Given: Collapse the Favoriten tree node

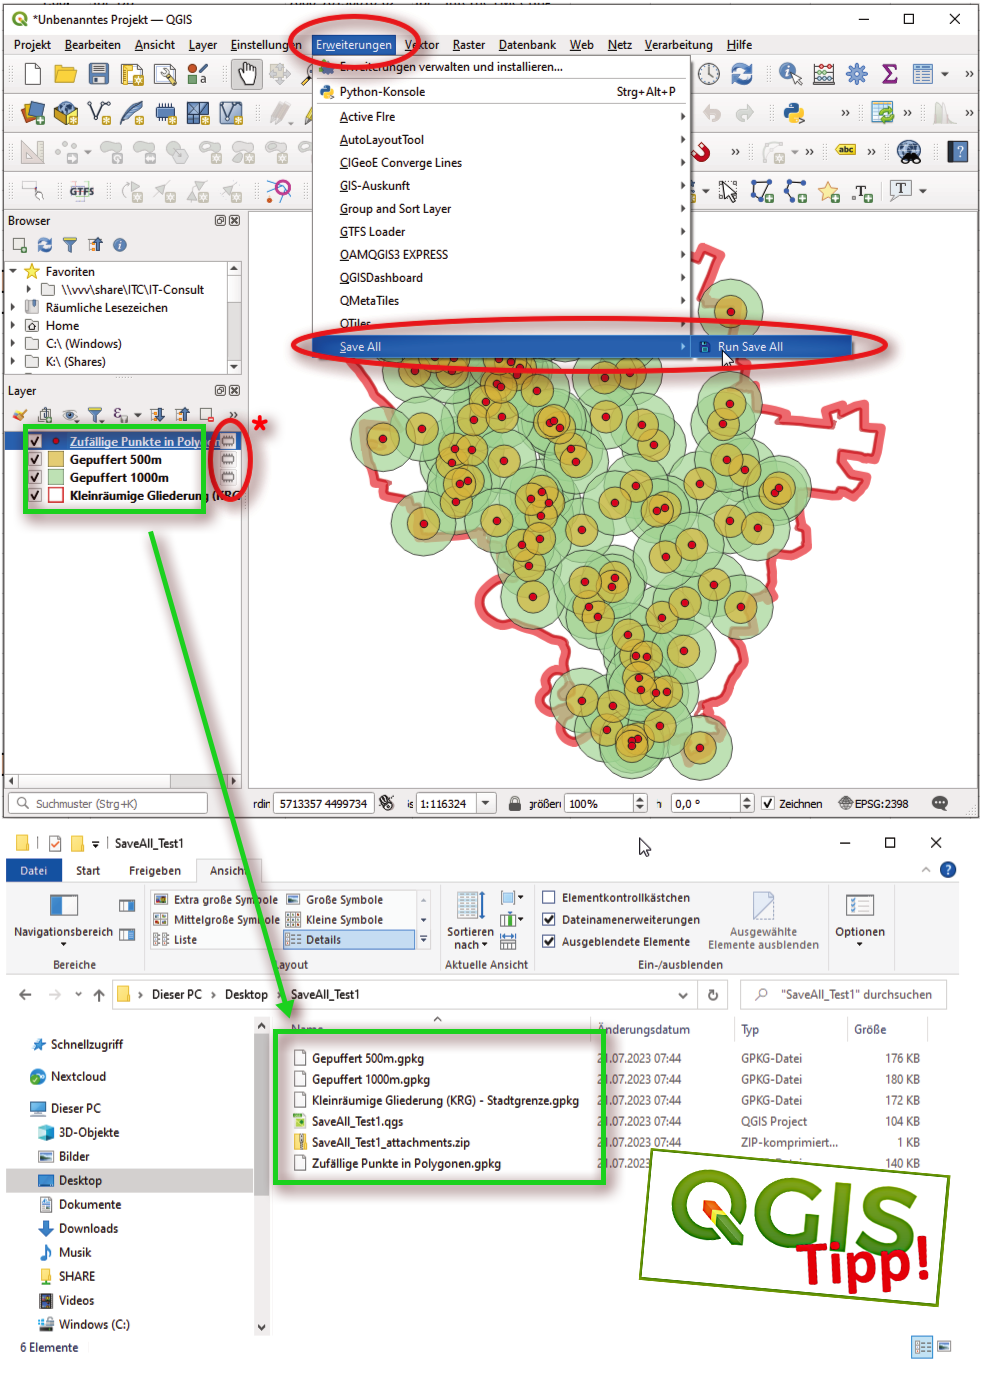Looking at the screenshot, I should point(13,271).
